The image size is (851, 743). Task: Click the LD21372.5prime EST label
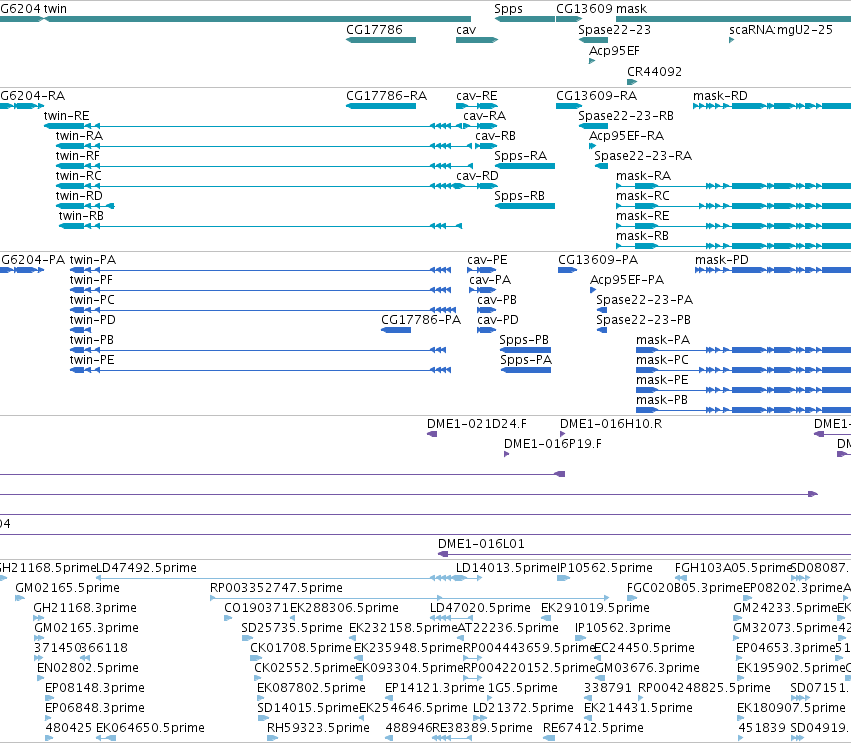[x=523, y=708]
